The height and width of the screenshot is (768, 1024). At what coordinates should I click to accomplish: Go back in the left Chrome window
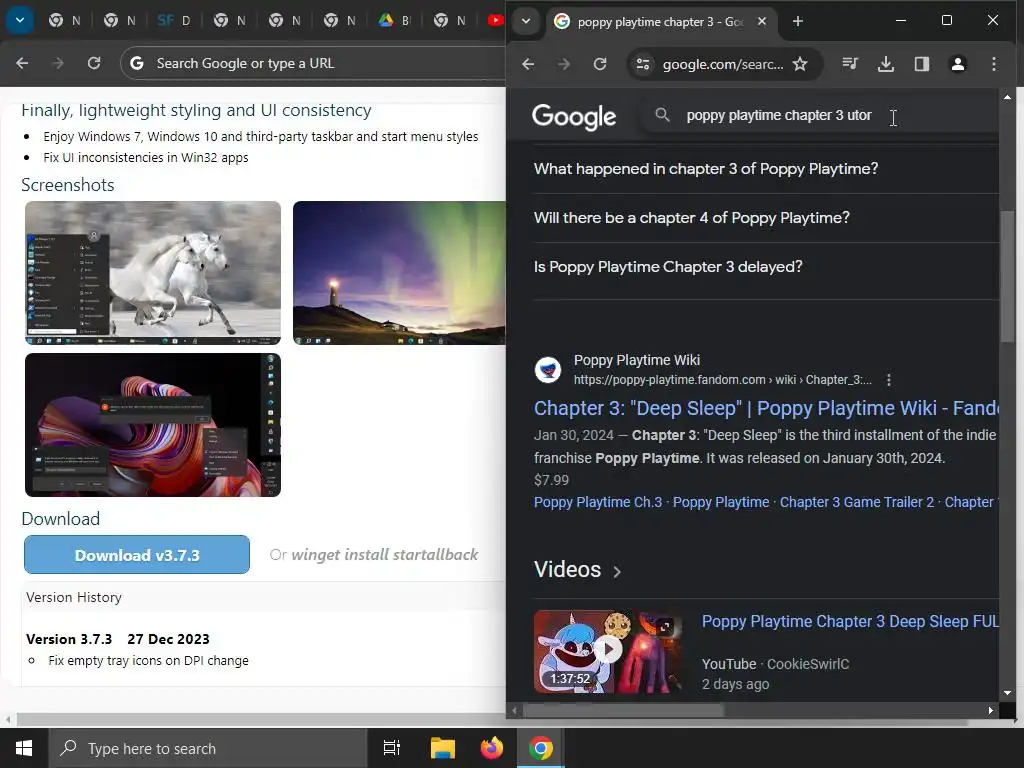(22, 63)
